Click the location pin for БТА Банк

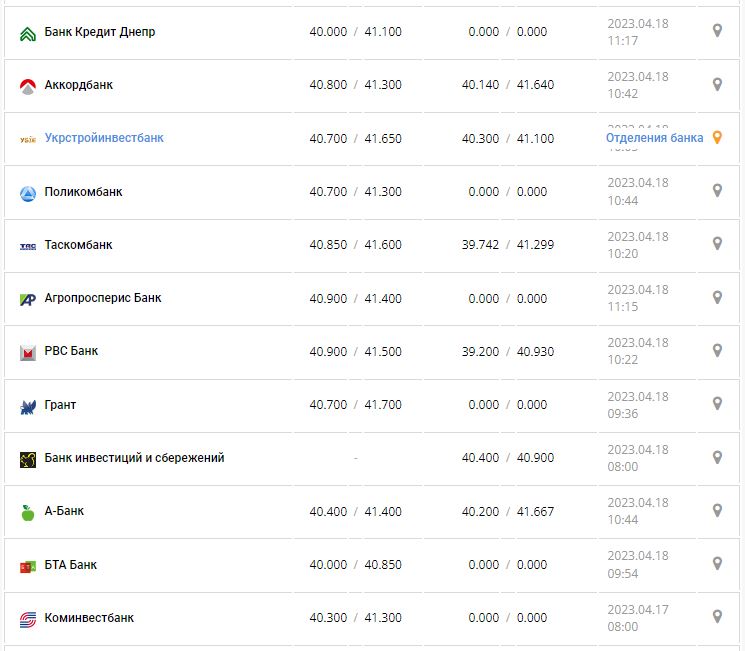716,563
